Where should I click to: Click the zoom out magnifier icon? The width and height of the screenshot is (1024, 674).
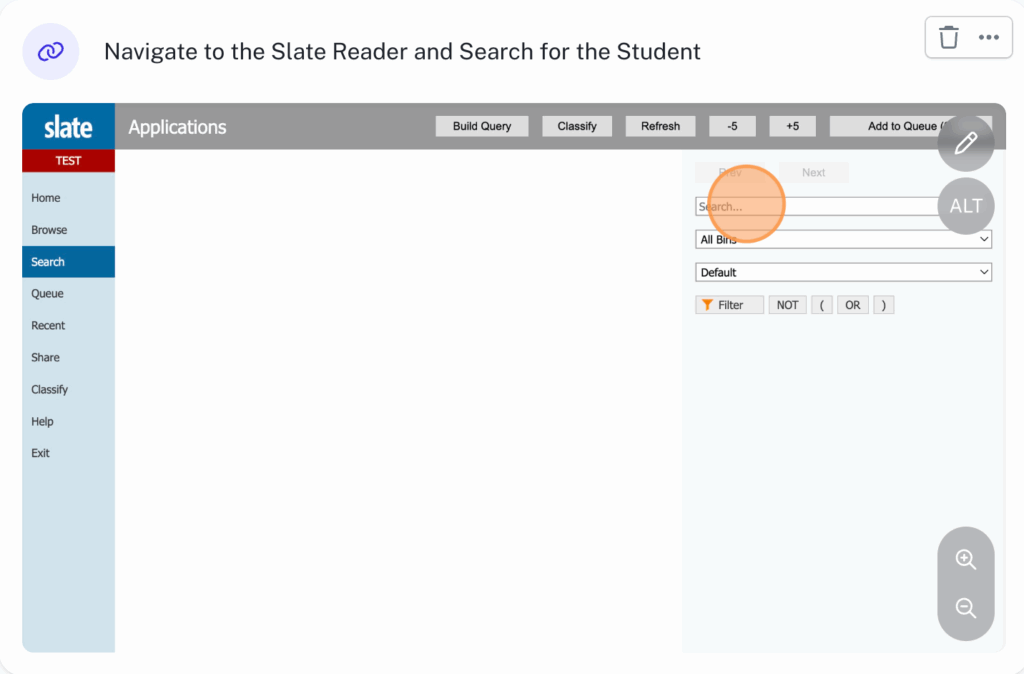965,608
